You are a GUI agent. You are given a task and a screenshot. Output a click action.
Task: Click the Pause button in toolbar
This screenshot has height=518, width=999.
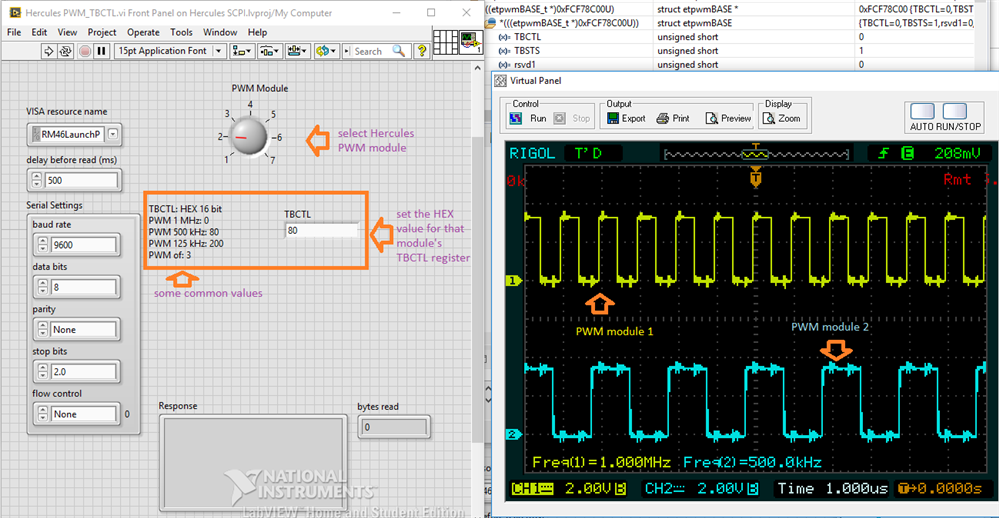click(102, 50)
